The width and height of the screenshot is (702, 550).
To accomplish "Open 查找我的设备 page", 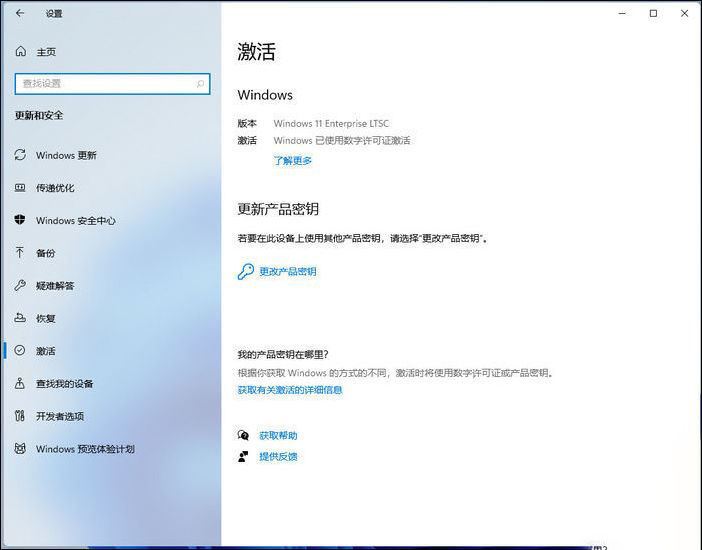I will (64, 383).
